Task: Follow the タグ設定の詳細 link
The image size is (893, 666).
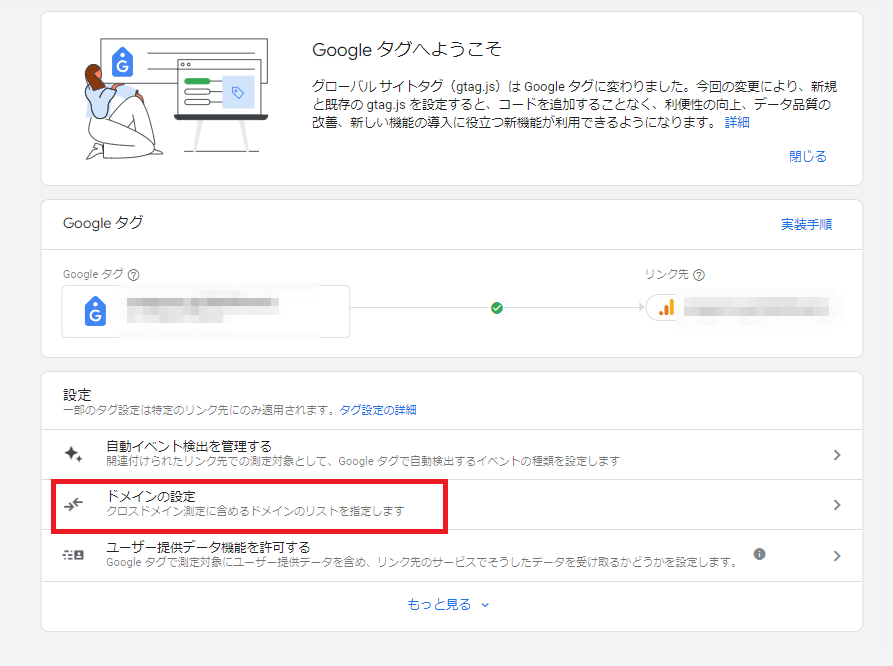Action: [x=378, y=410]
